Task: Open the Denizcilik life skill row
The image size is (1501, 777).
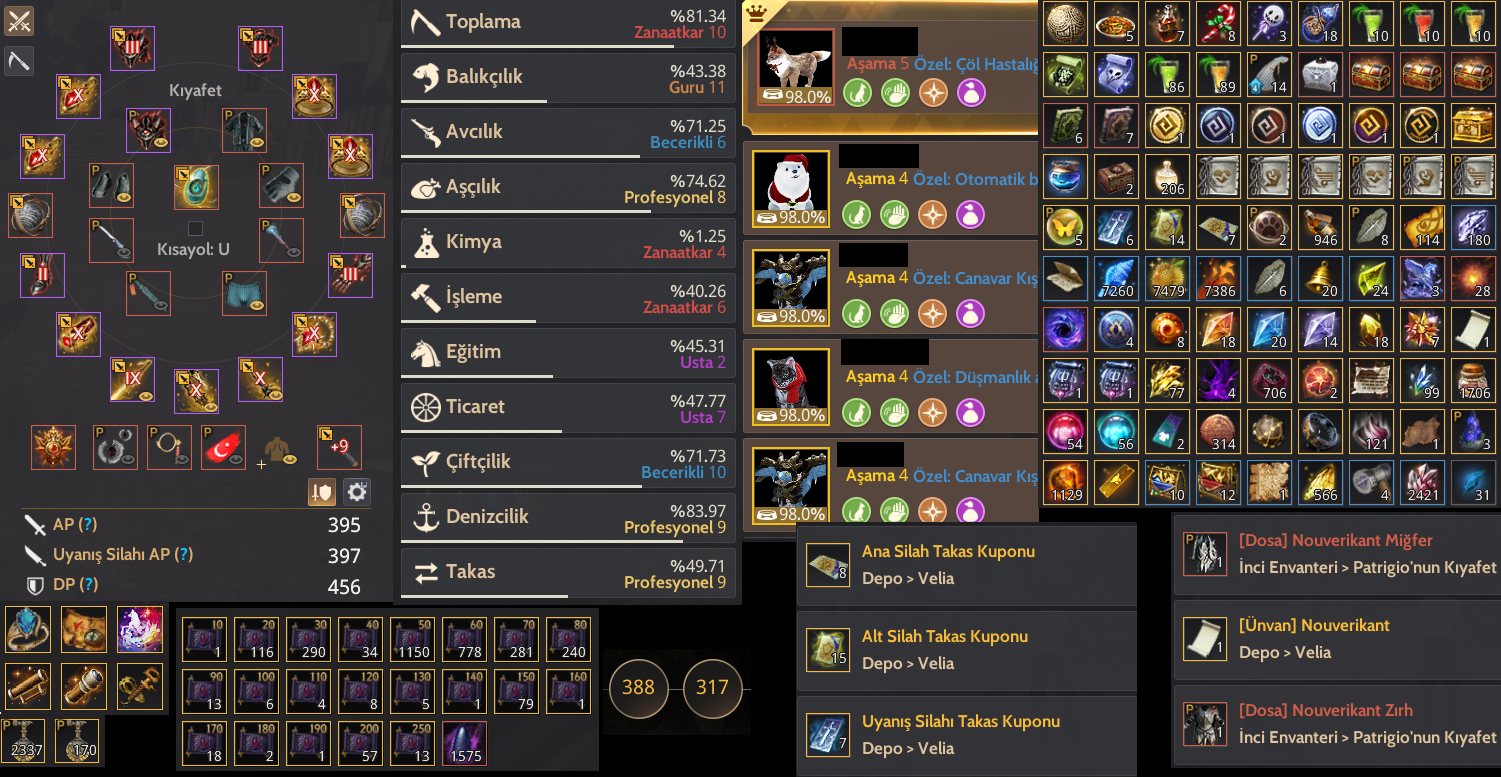Action: click(x=568, y=517)
